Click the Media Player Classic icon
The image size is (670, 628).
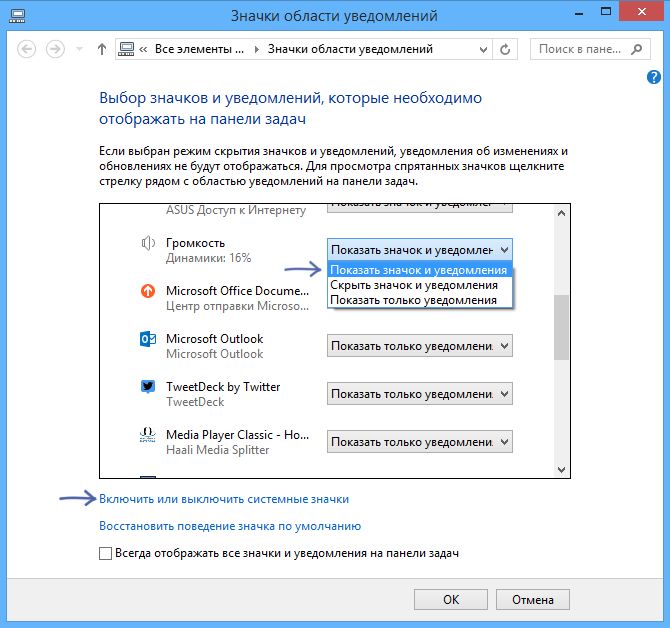pyautogui.click(x=148, y=435)
